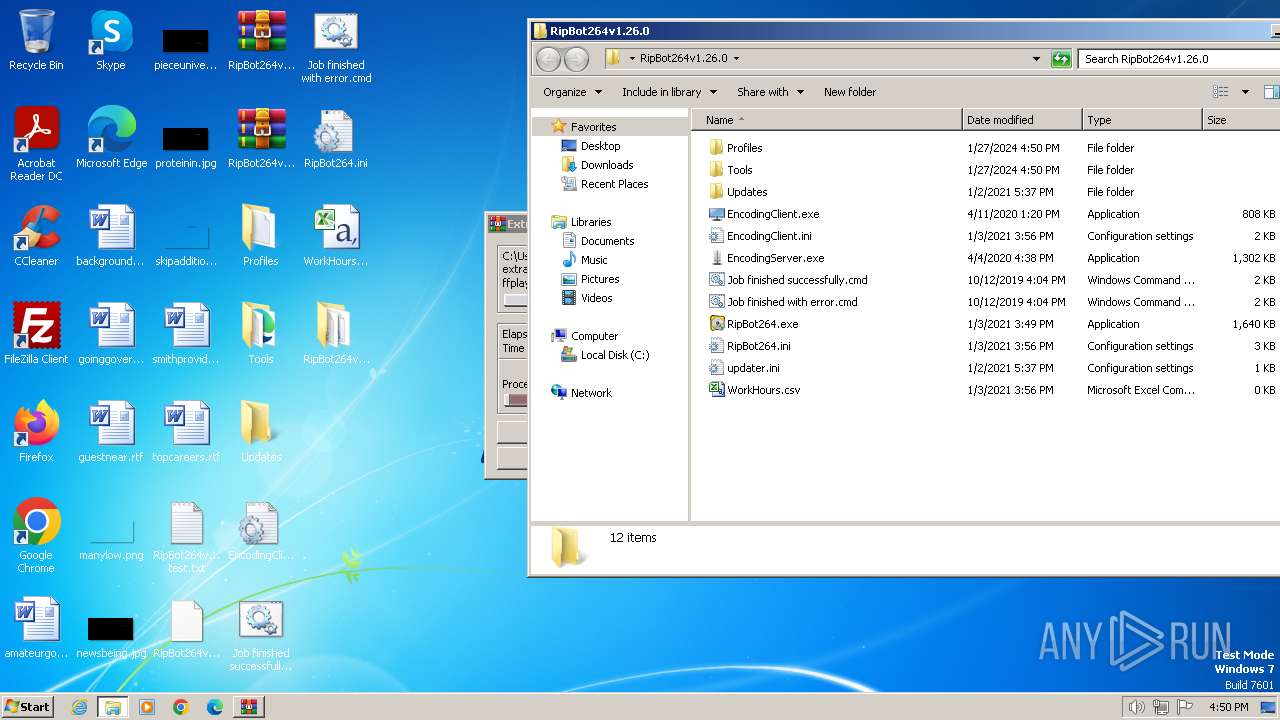This screenshot has height=720, width=1280.
Task: Refresh the folder with the green arrows button
Action: pos(1061,59)
